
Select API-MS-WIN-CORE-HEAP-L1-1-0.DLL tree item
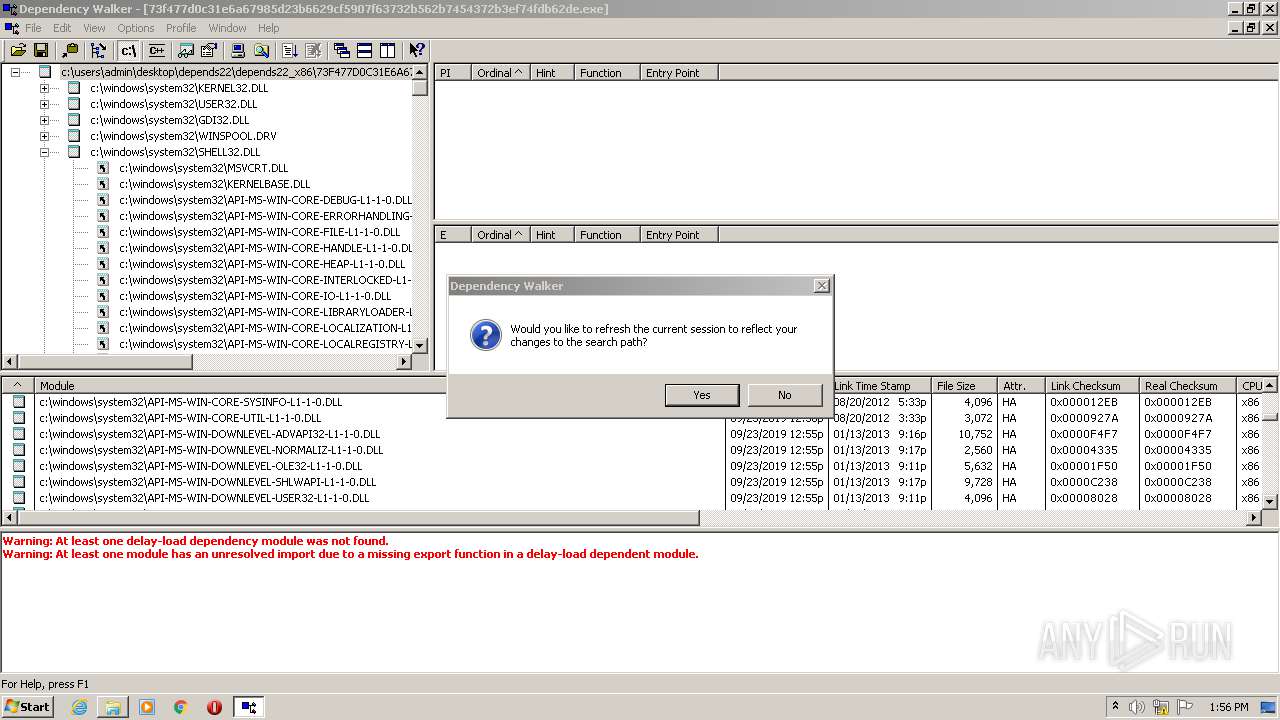(x=262, y=264)
